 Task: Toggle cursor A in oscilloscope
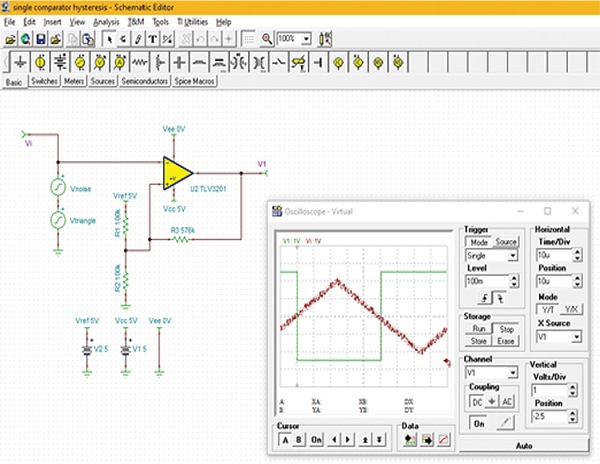click(x=283, y=439)
